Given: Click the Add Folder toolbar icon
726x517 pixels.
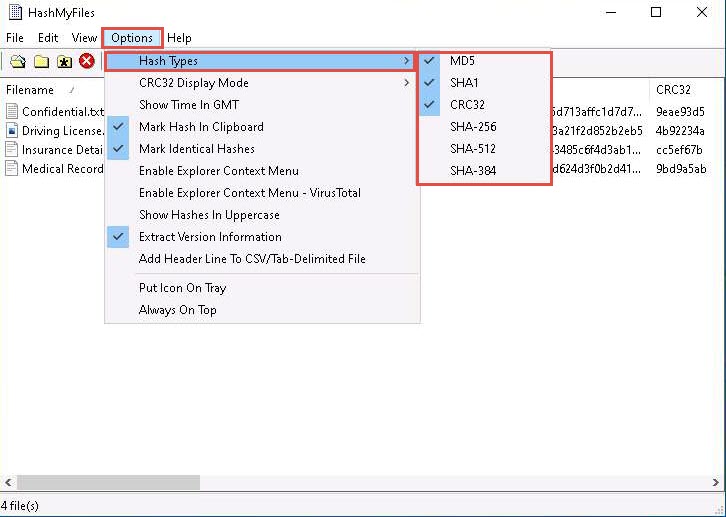Looking at the screenshot, I should coord(41,62).
